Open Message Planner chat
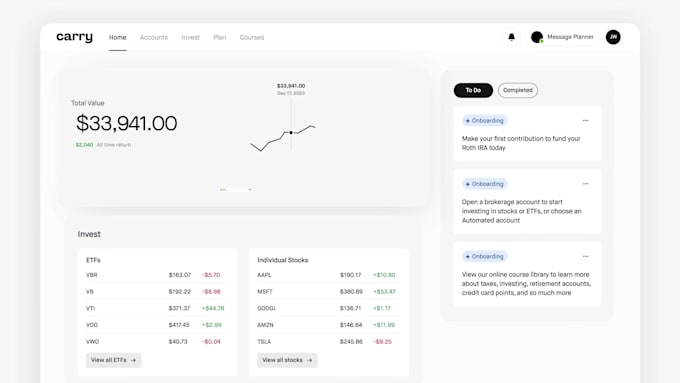 [x=563, y=37]
